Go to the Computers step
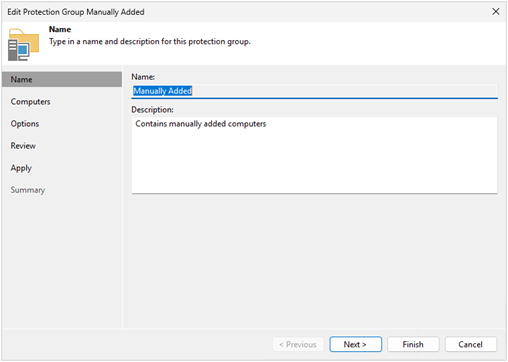This screenshot has width=508, height=362. click(x=30, y=102)
